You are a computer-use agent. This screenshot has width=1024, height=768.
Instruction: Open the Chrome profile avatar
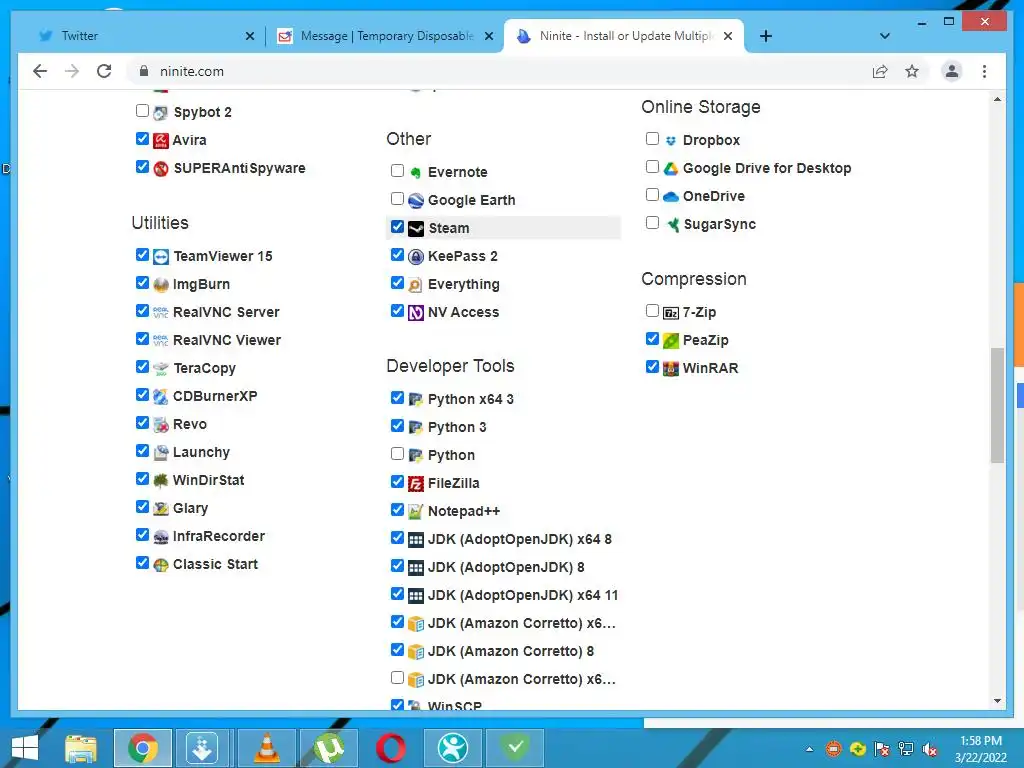(952, 71)
